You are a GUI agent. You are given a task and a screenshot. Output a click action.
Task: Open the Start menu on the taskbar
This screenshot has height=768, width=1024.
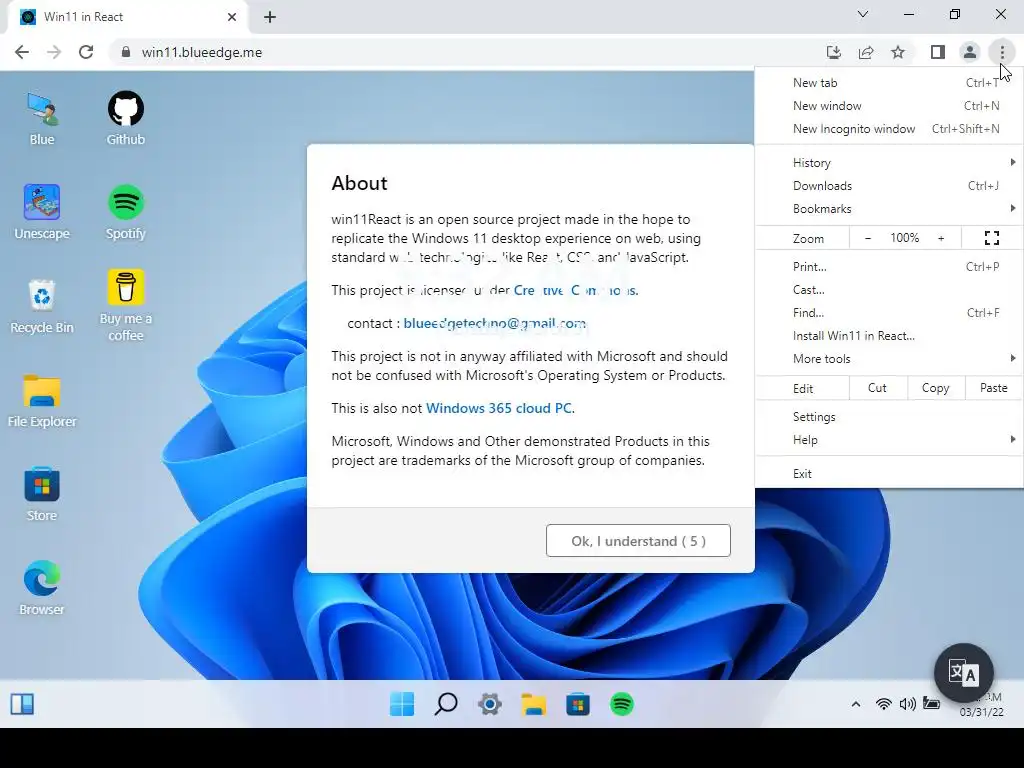[402, 704]
